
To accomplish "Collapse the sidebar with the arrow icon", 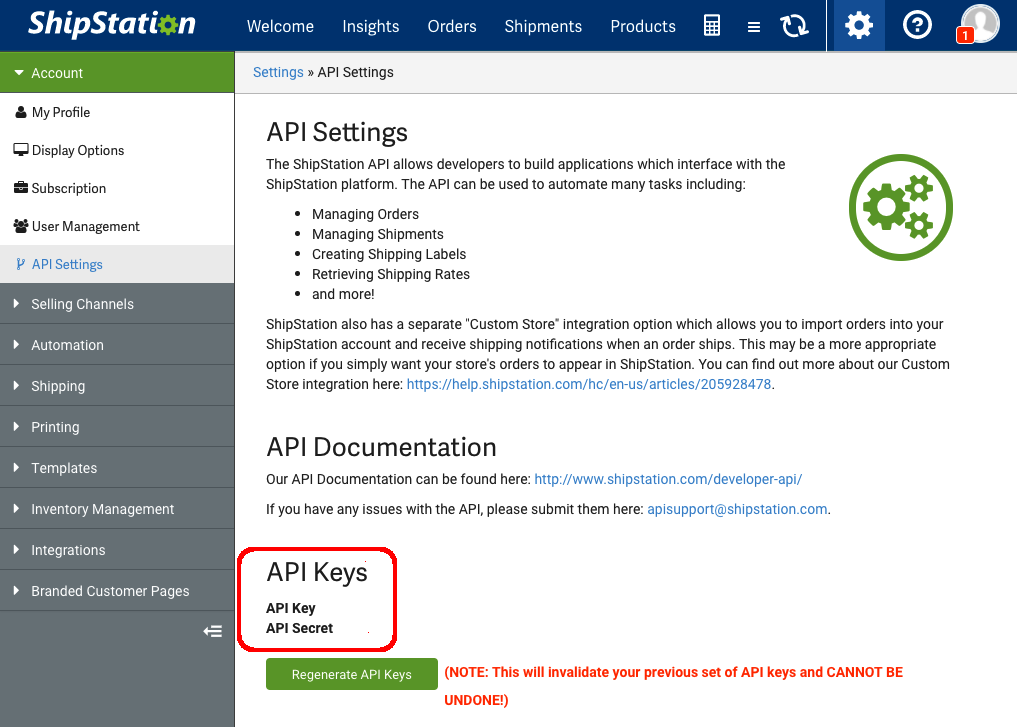I will (x=212, y=631).
